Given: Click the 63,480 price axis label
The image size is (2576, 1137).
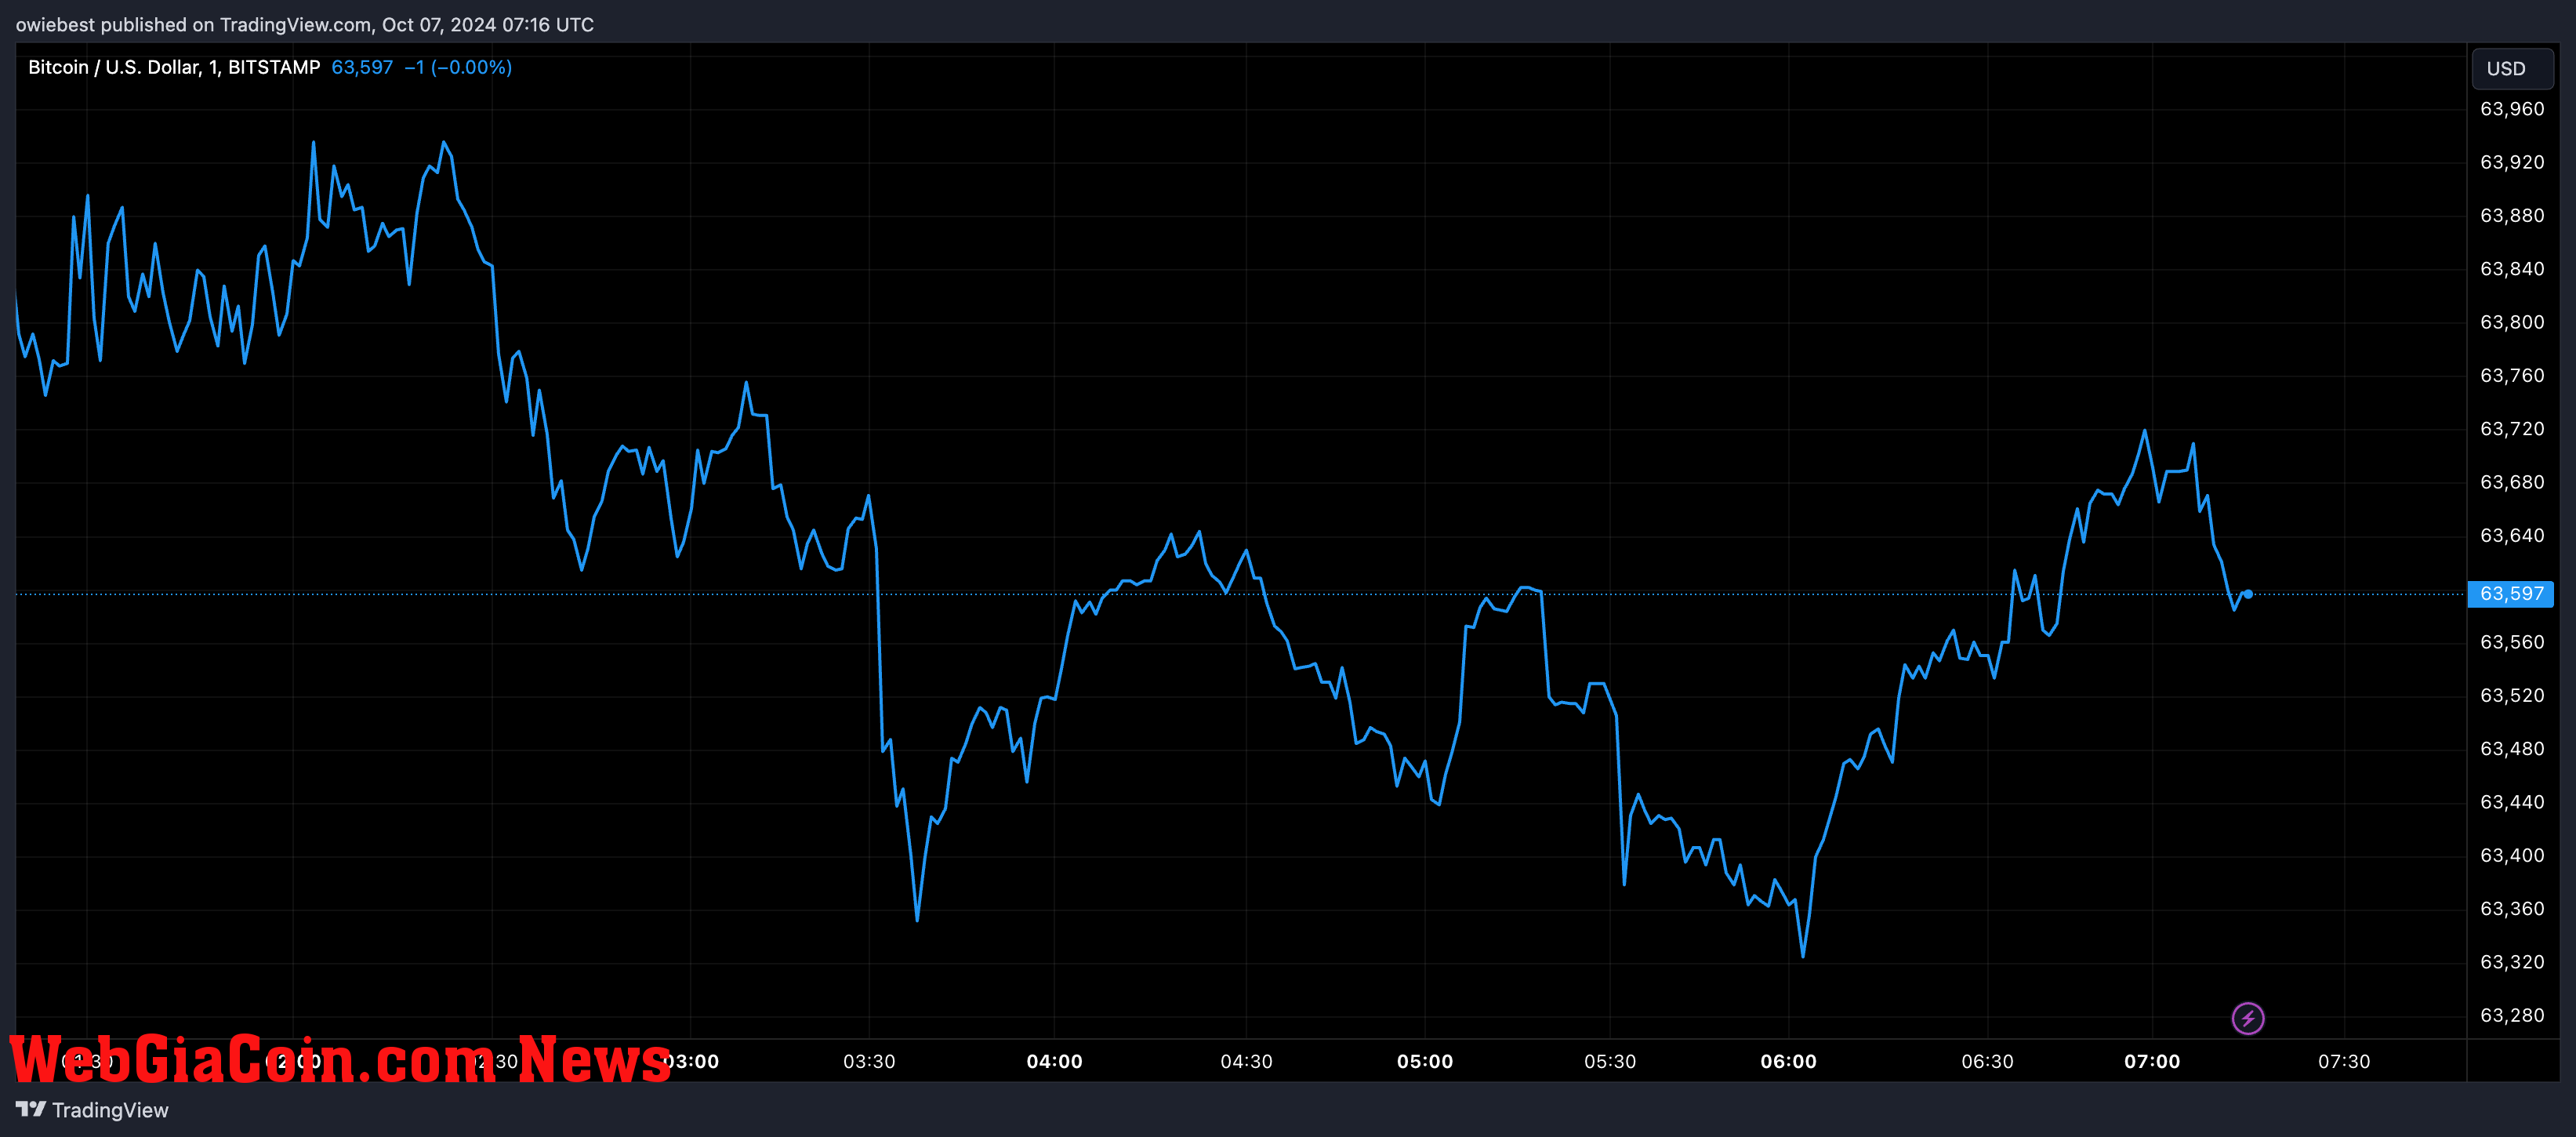Looking at the screenshot, I should (2512, 748).
